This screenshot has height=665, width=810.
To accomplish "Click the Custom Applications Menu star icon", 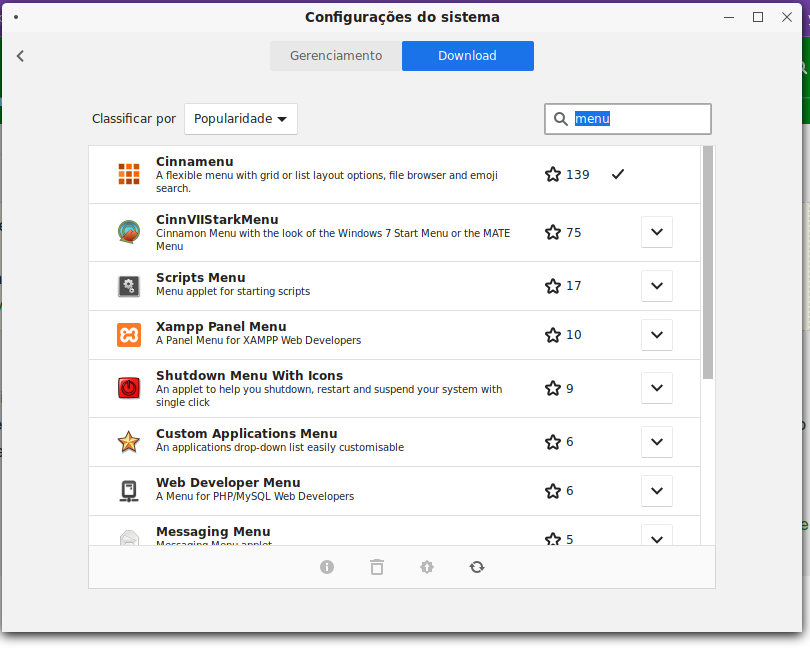I will [129, 442].
